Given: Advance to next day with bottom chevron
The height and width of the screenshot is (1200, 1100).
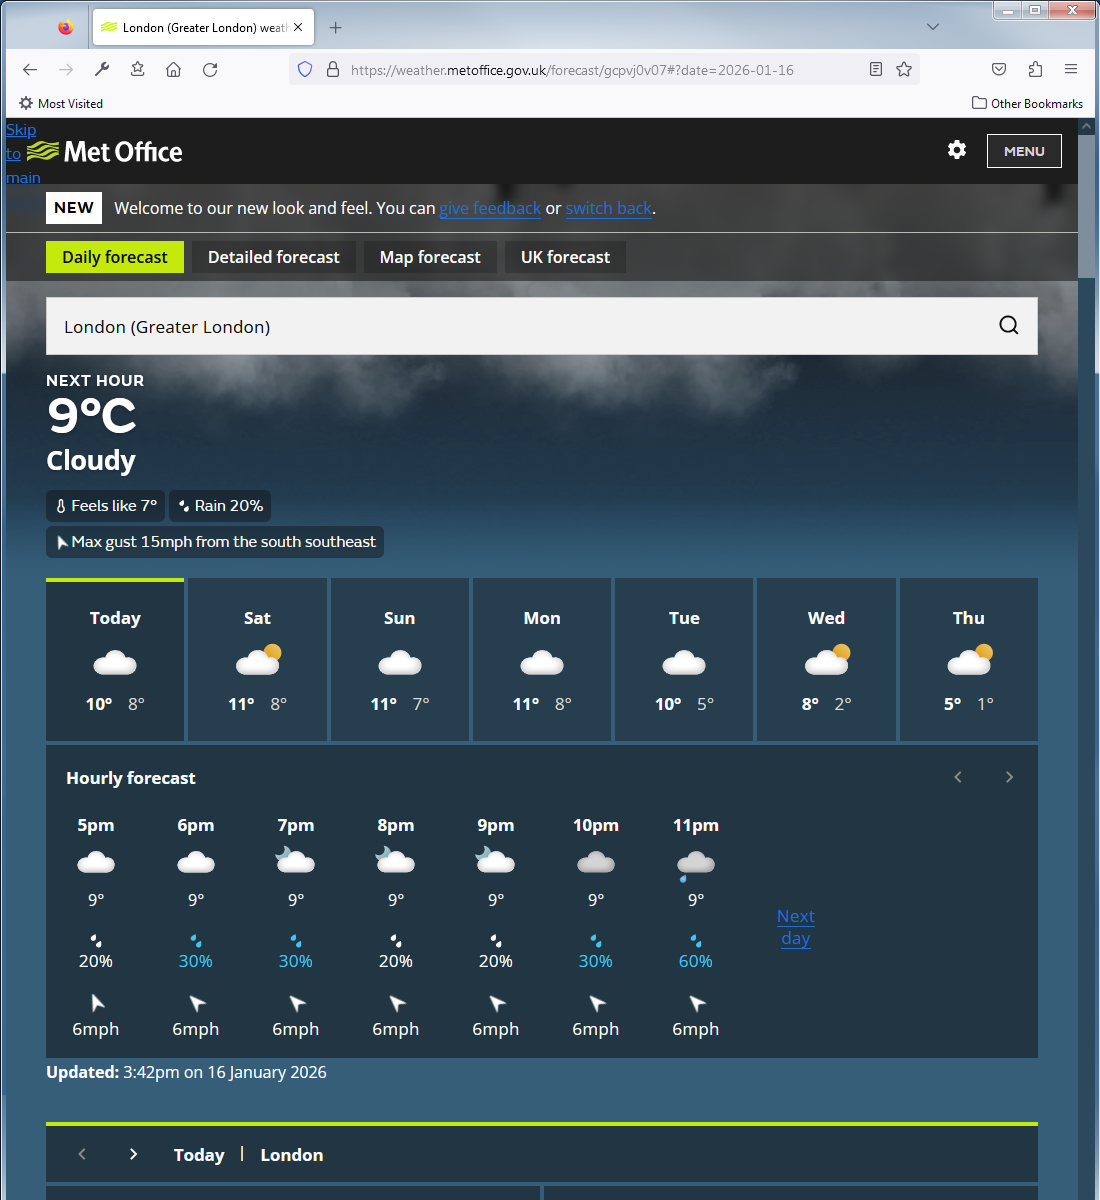Looking at the screenshot, I should click(x=133, y=1154).
